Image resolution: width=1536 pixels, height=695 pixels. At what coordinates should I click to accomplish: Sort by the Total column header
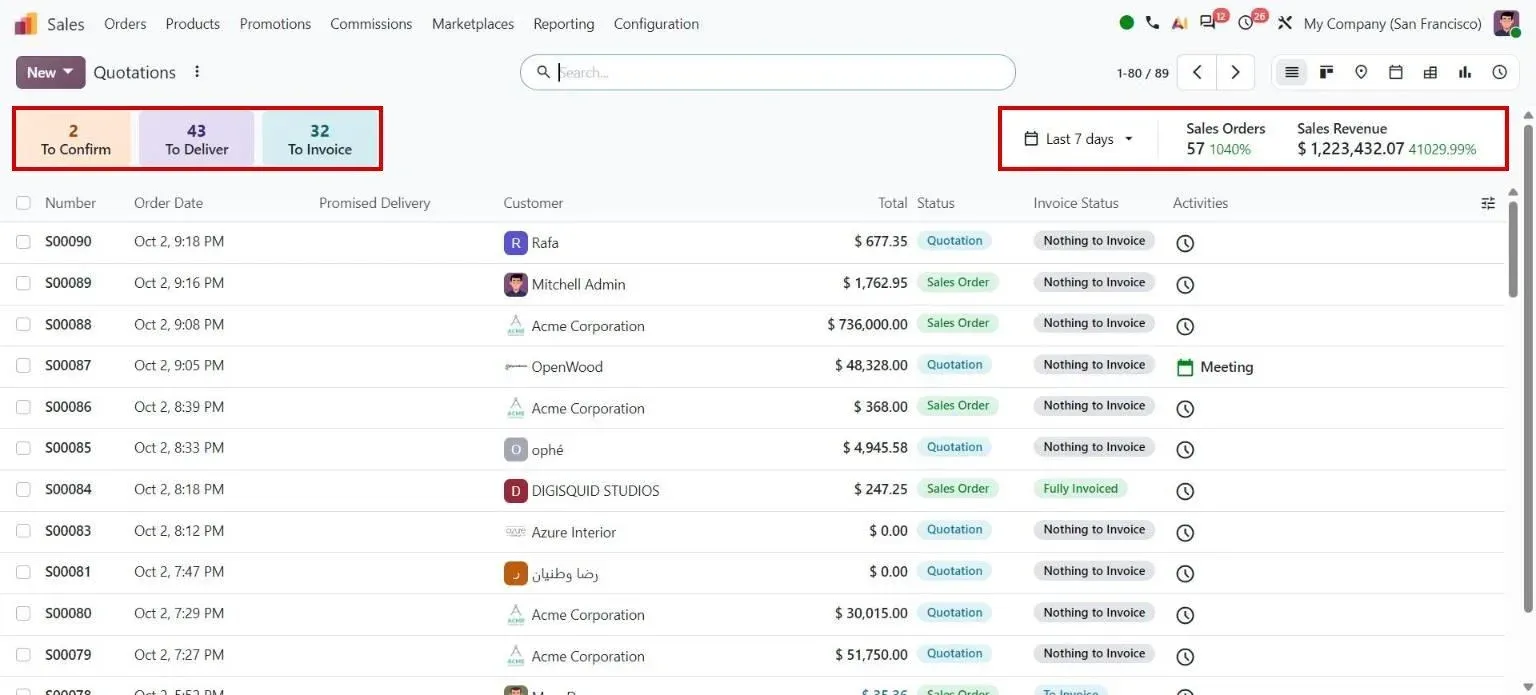pos(893,203)
